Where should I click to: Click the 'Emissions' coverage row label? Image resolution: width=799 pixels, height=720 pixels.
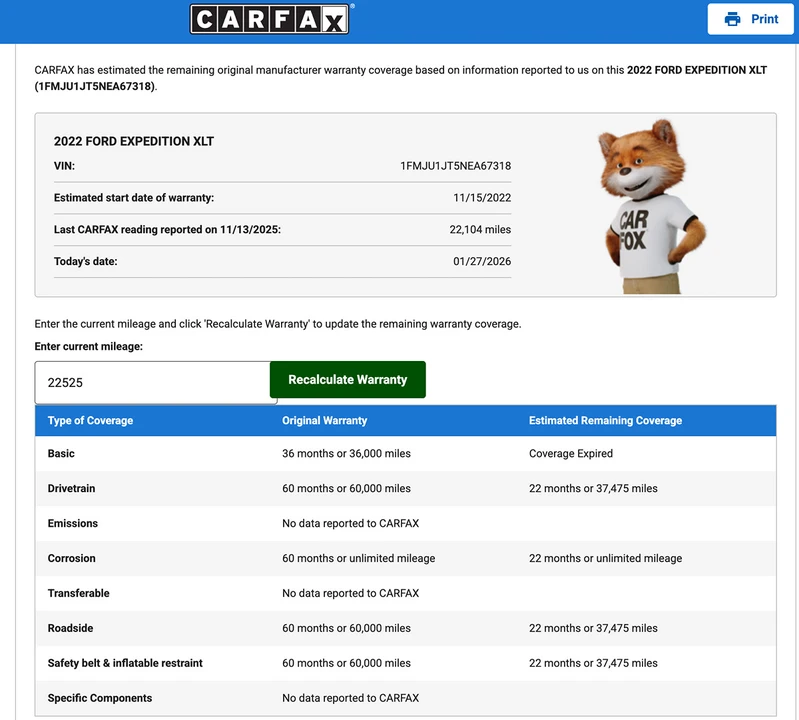pos(73,523)
